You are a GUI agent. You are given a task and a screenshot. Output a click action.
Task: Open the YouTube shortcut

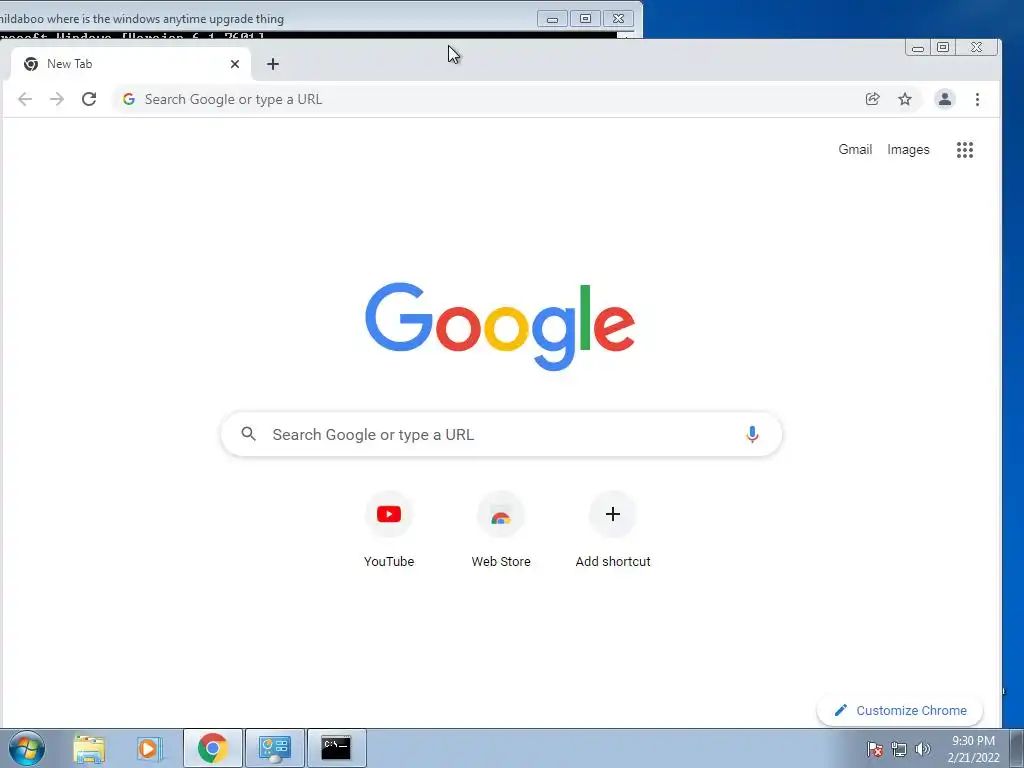[389, 531]
